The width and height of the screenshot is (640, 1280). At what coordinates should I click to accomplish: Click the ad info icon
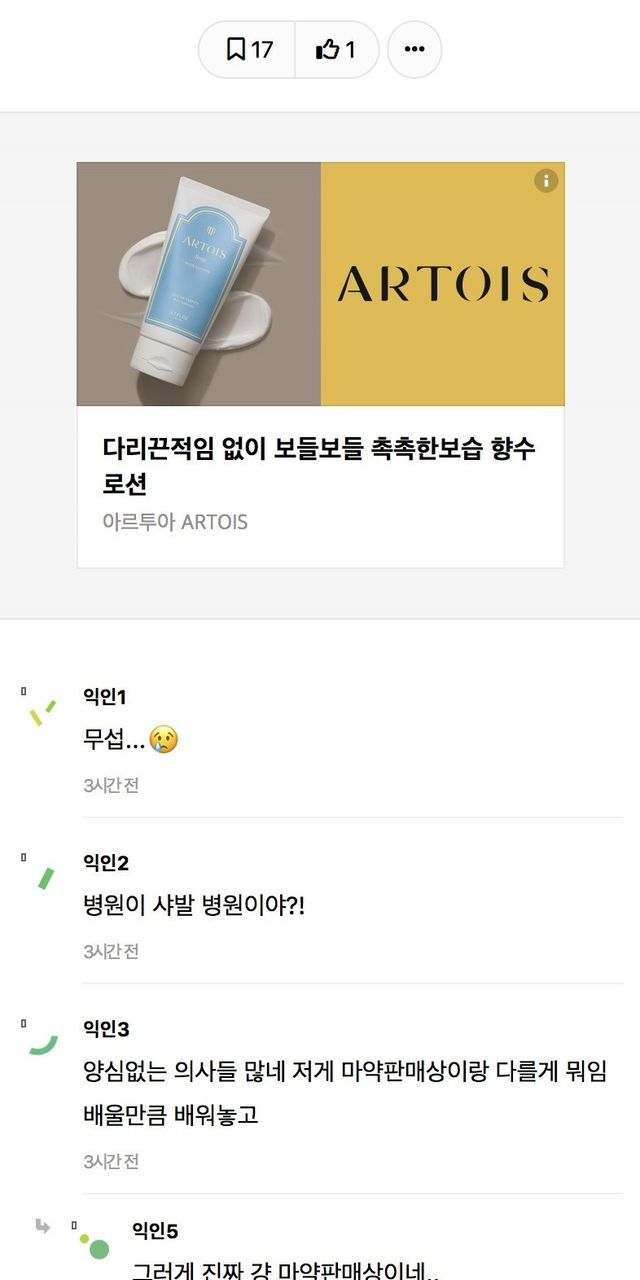546,181
